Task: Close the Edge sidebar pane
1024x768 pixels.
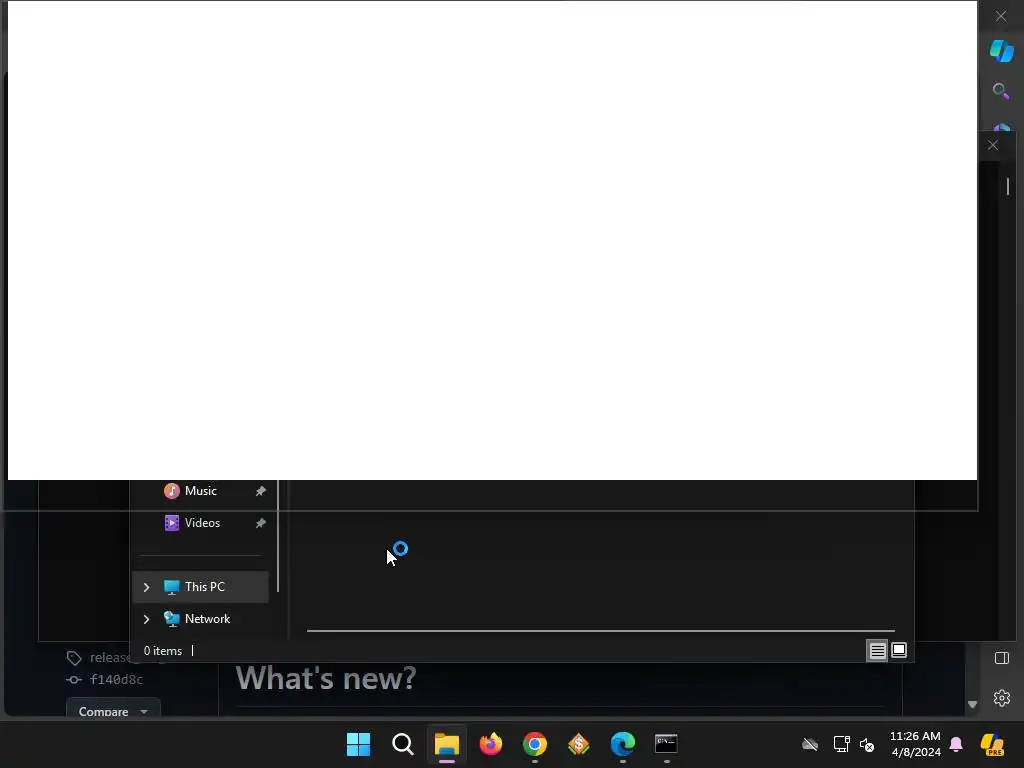Action: 993,145
